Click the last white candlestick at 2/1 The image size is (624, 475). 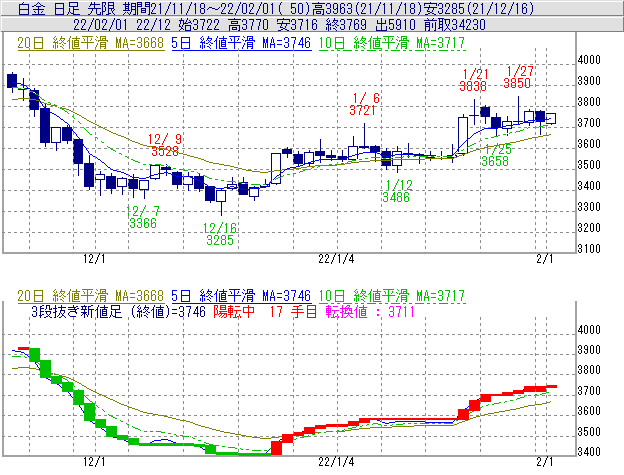click(x=551, y=118)
